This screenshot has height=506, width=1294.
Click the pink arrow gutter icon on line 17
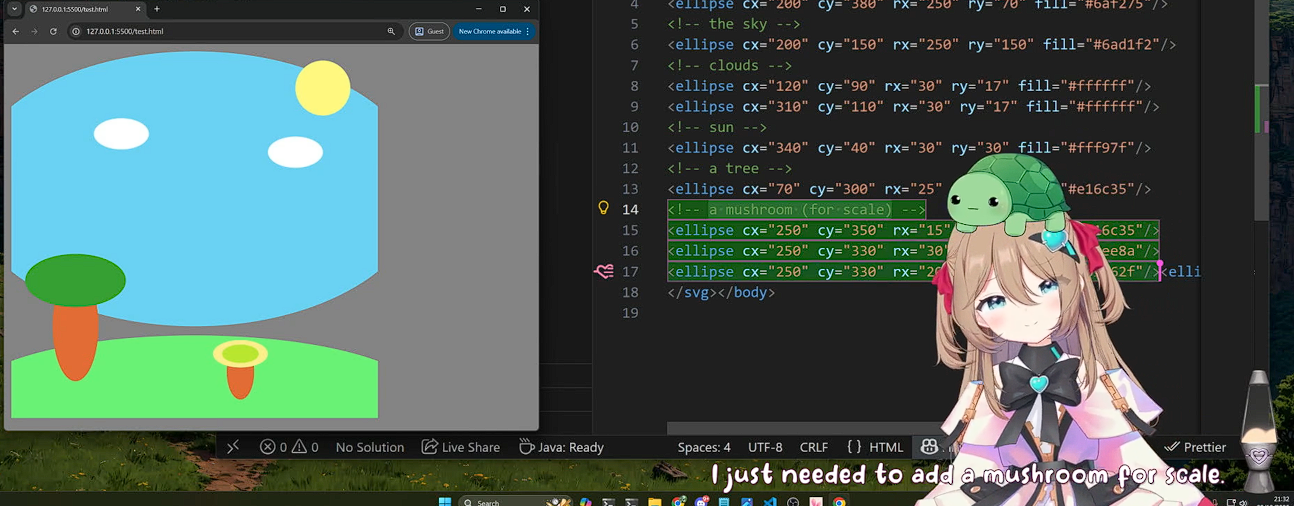click(x=603, y=271)
